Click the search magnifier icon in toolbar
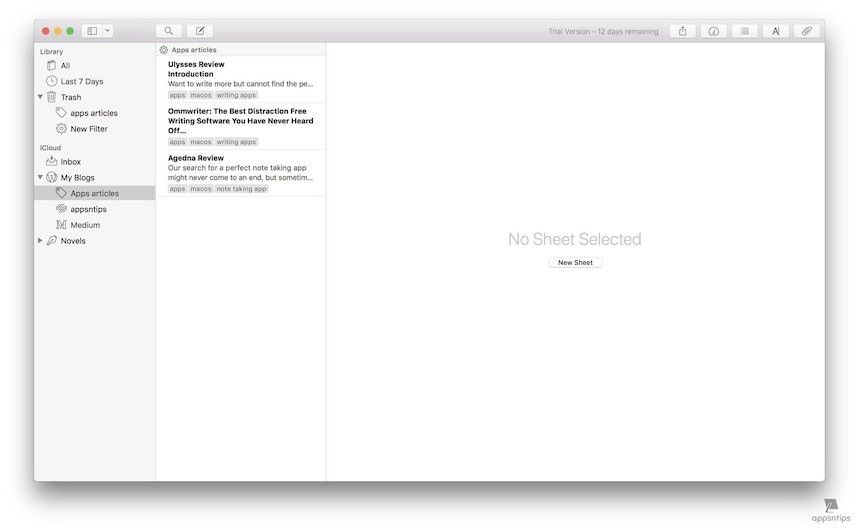Screen dimensions: 859x530 pyautogui.click(x=169, y=31)
